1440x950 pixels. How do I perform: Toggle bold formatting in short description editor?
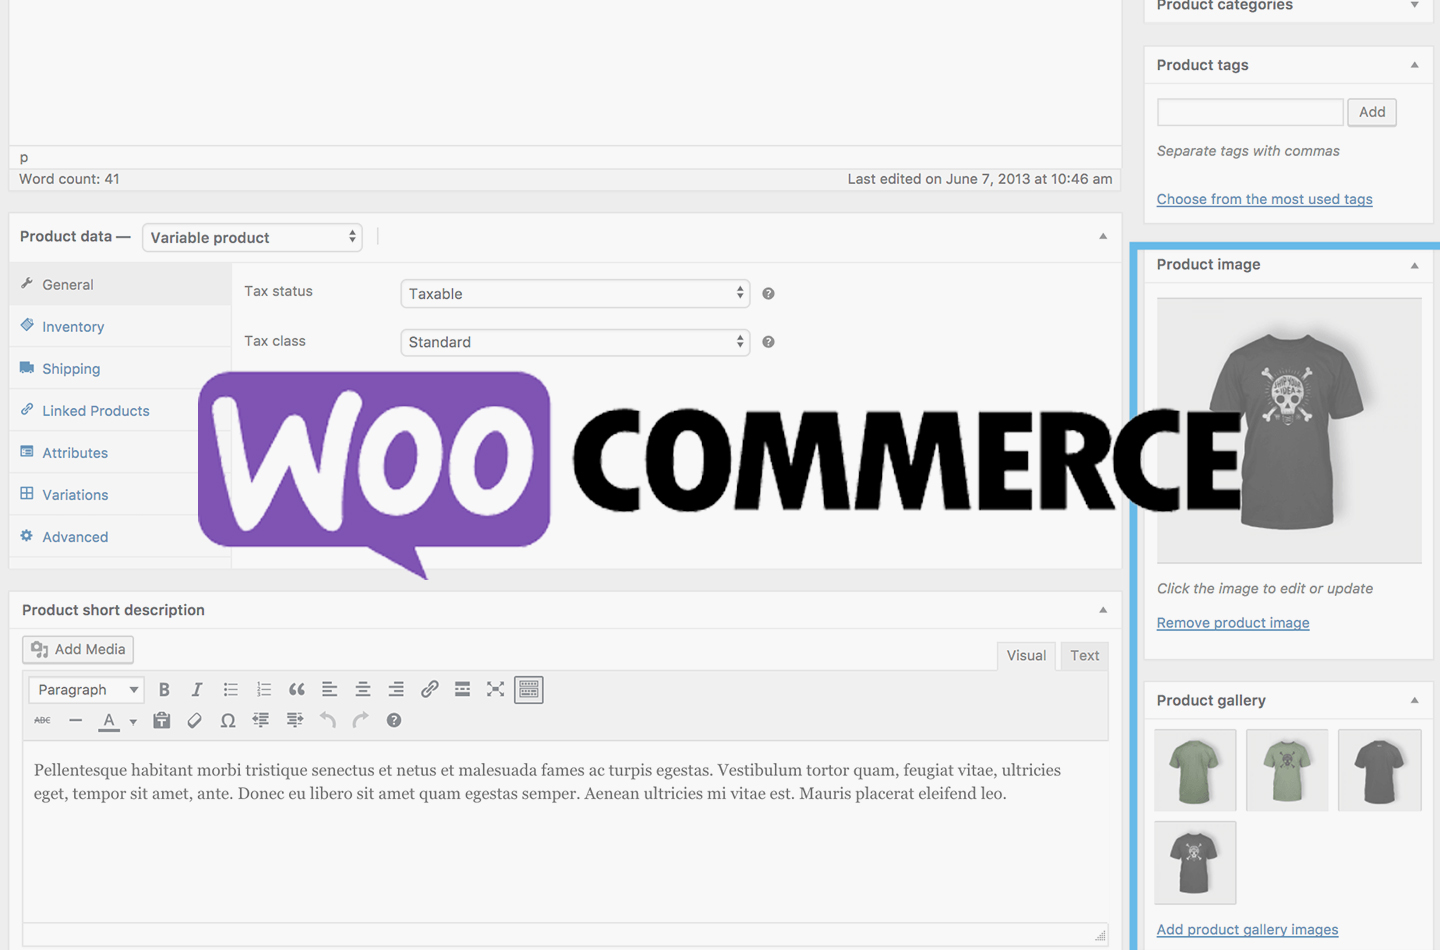click(164, 689)
